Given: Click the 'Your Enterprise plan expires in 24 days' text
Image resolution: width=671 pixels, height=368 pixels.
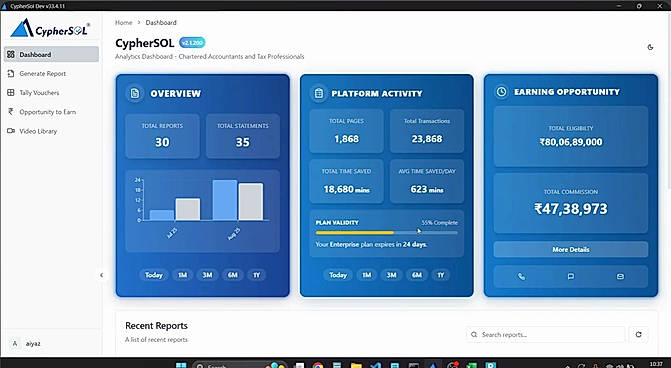Looking at the screenshot, I should pyautogui.click(x=371, y=244).
